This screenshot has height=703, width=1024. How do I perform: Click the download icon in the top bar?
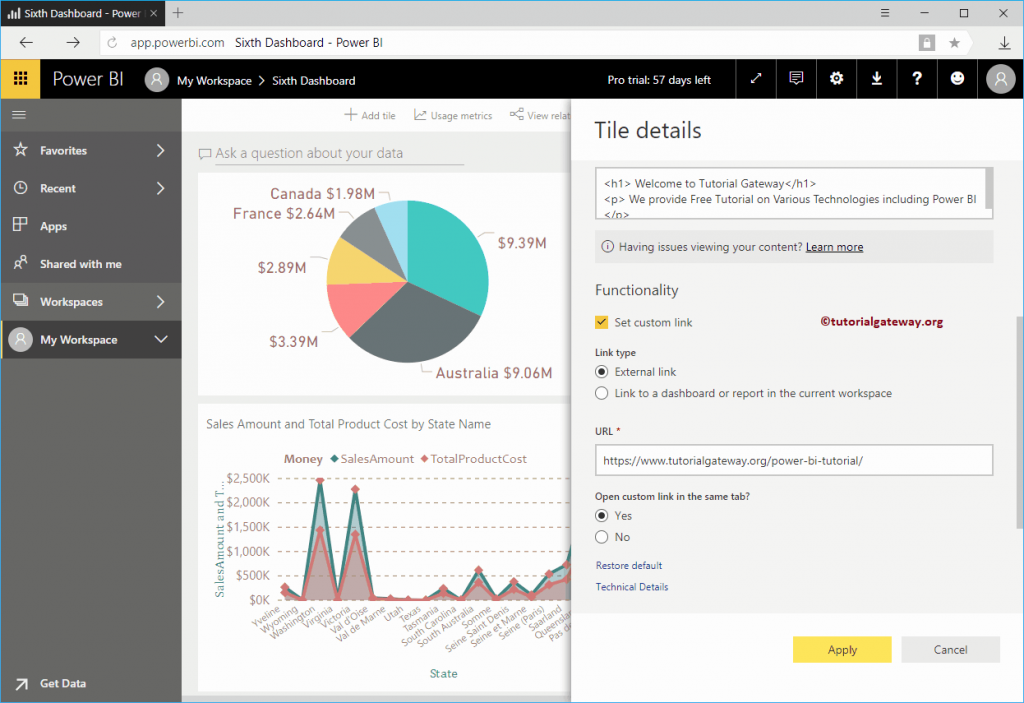pyautogui.click(x=876, y=79)
